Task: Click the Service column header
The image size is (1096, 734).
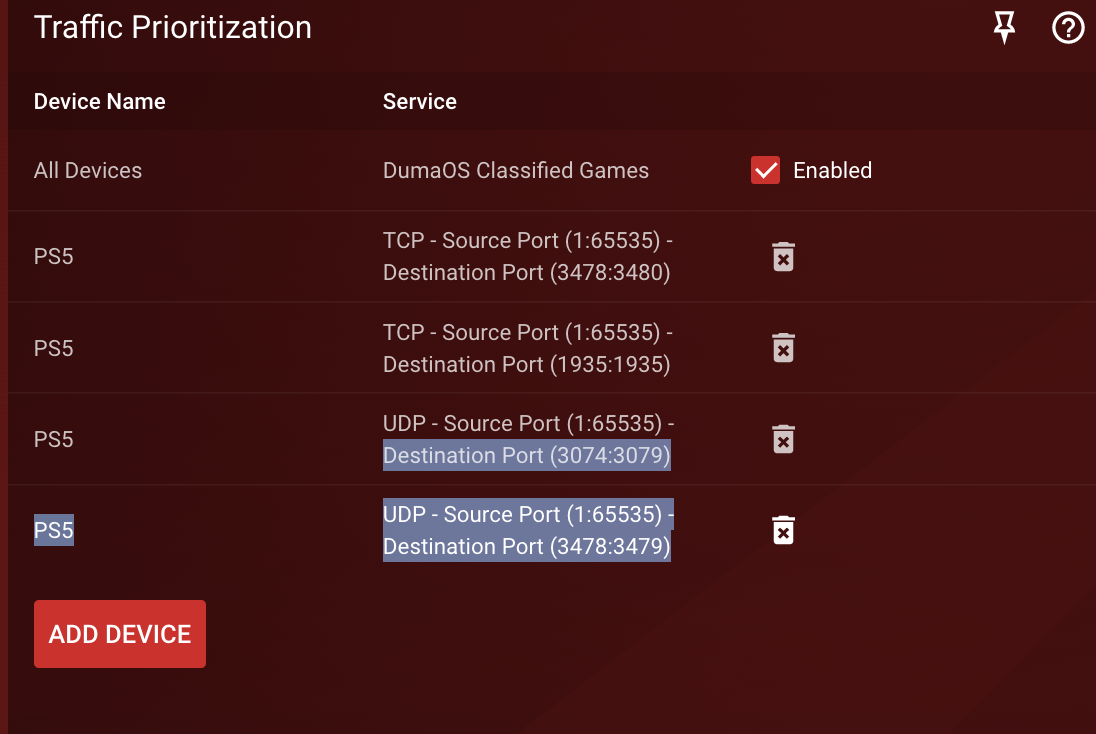Action: [419, 101]
